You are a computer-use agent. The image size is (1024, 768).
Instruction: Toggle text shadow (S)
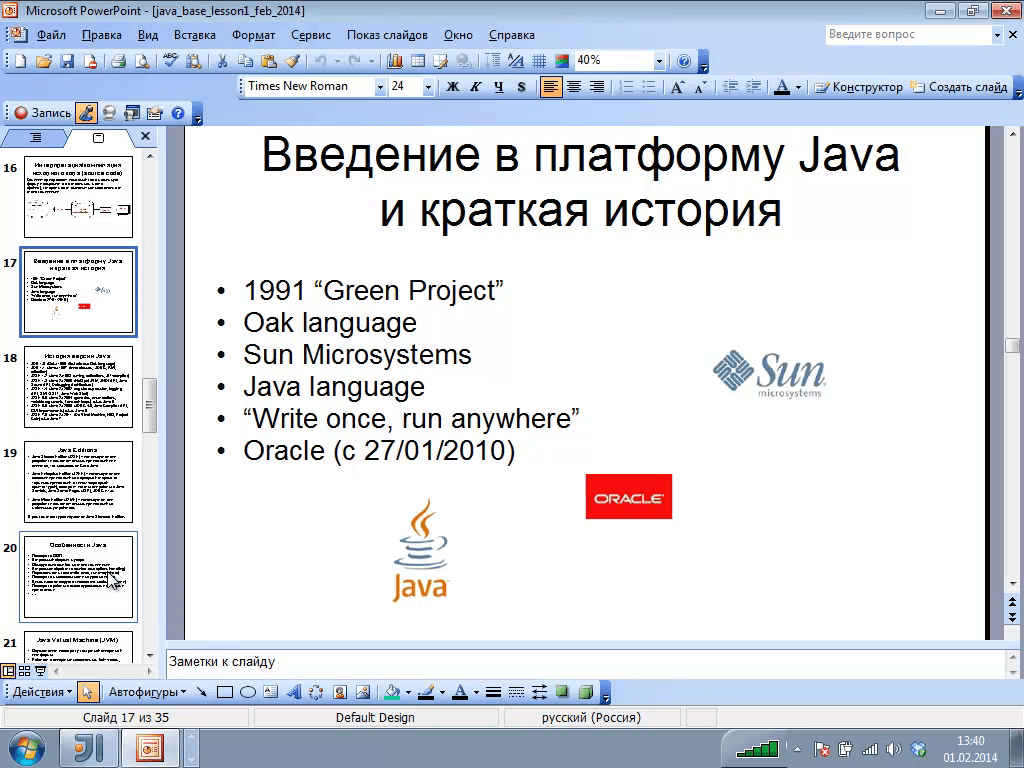point(521,87)
